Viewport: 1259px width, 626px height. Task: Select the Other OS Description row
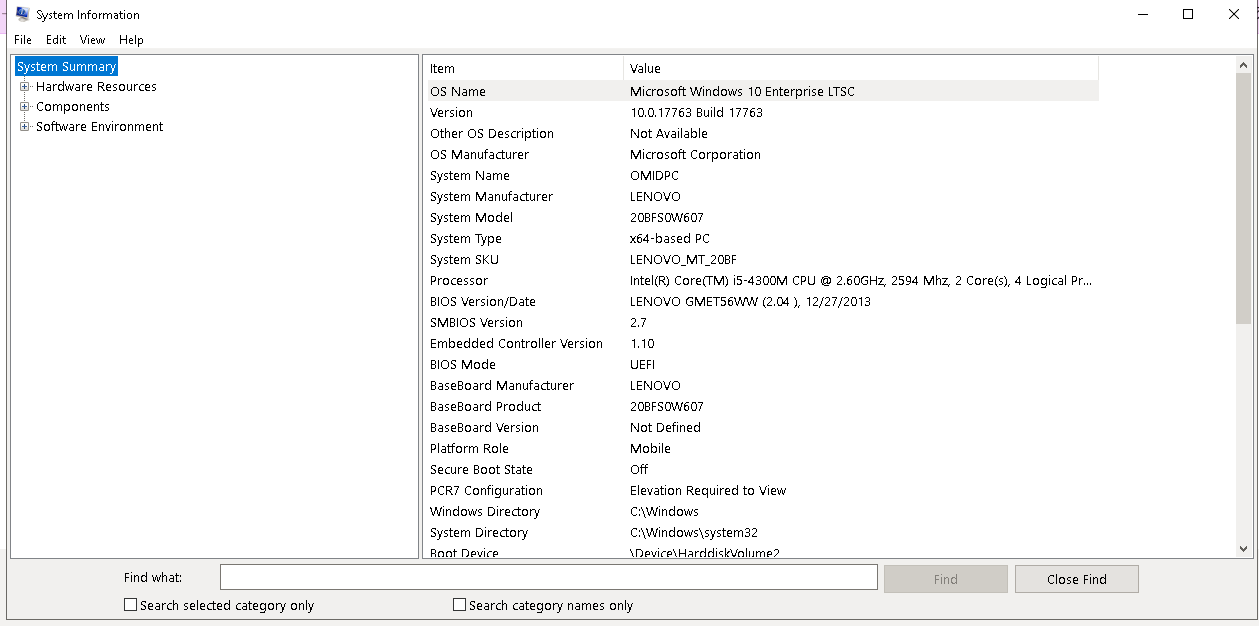click(x=761, y=134)
